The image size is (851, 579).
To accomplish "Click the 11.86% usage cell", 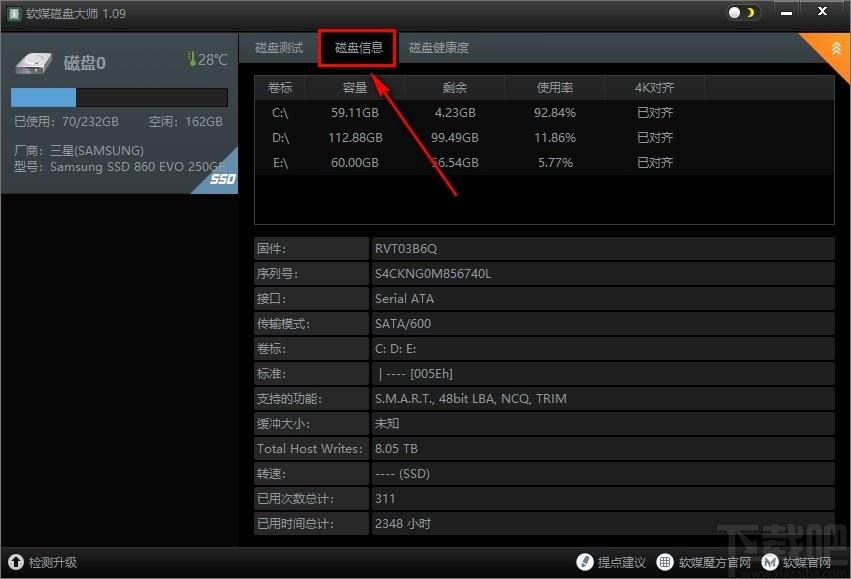I will (555, 138).
